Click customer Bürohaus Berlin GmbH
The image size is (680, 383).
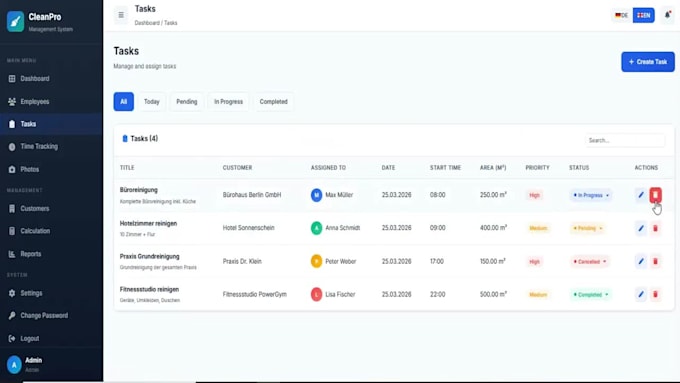pos(252,195)
